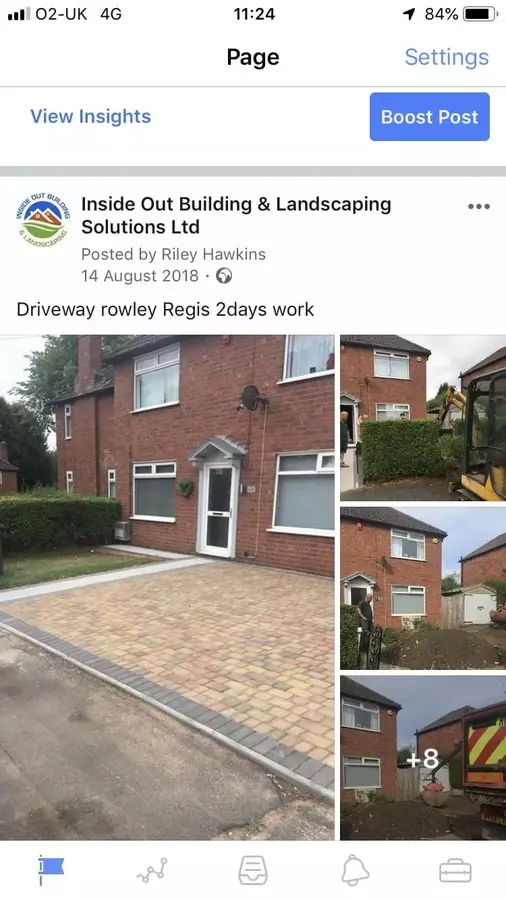Open the toolbox briefcase tab
This screenshot has height=900, width=506.
[x=456, y=871]
